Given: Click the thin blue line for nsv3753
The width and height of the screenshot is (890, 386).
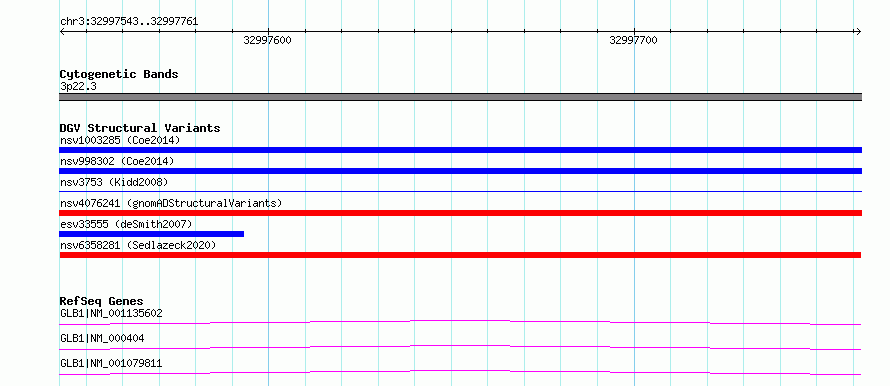Looking at the screenshot, I should point(460,192).
